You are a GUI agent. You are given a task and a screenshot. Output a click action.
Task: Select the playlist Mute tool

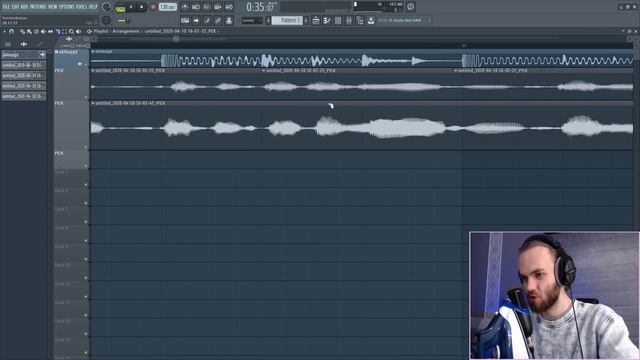[x=43, y=31]
